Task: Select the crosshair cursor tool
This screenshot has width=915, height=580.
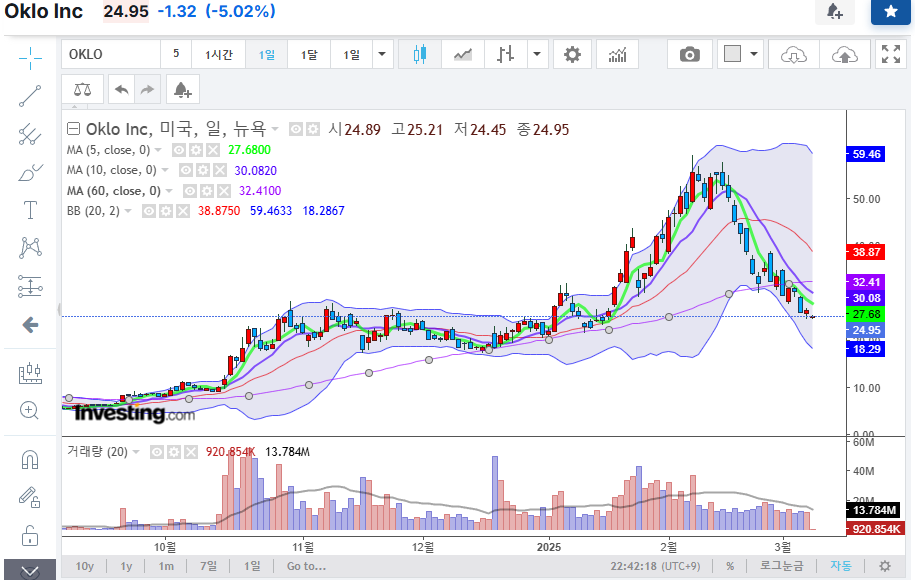Action: pyautogui.click(x=30, y=58)
